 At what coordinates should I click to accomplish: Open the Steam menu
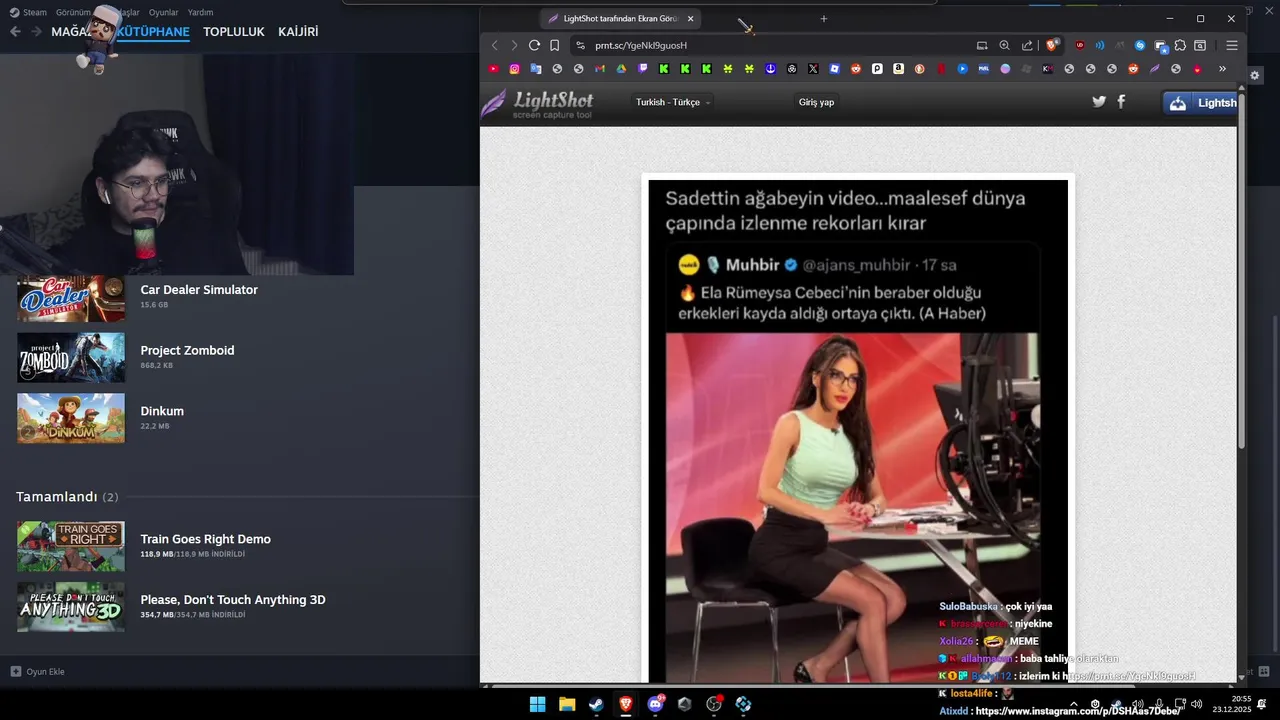pos(28,12)
